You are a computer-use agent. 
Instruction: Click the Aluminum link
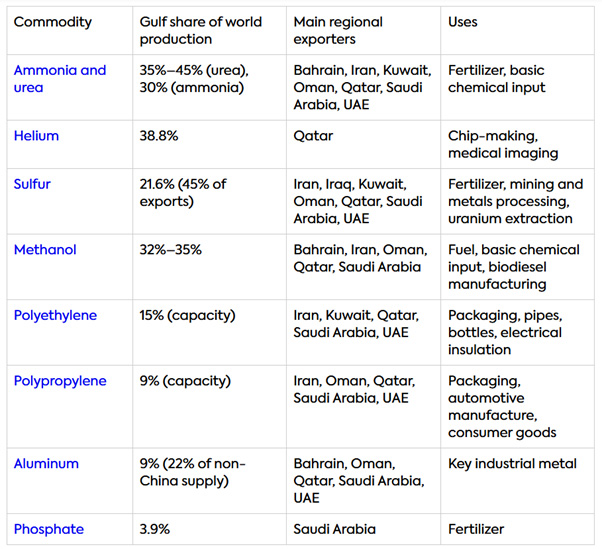46,464
